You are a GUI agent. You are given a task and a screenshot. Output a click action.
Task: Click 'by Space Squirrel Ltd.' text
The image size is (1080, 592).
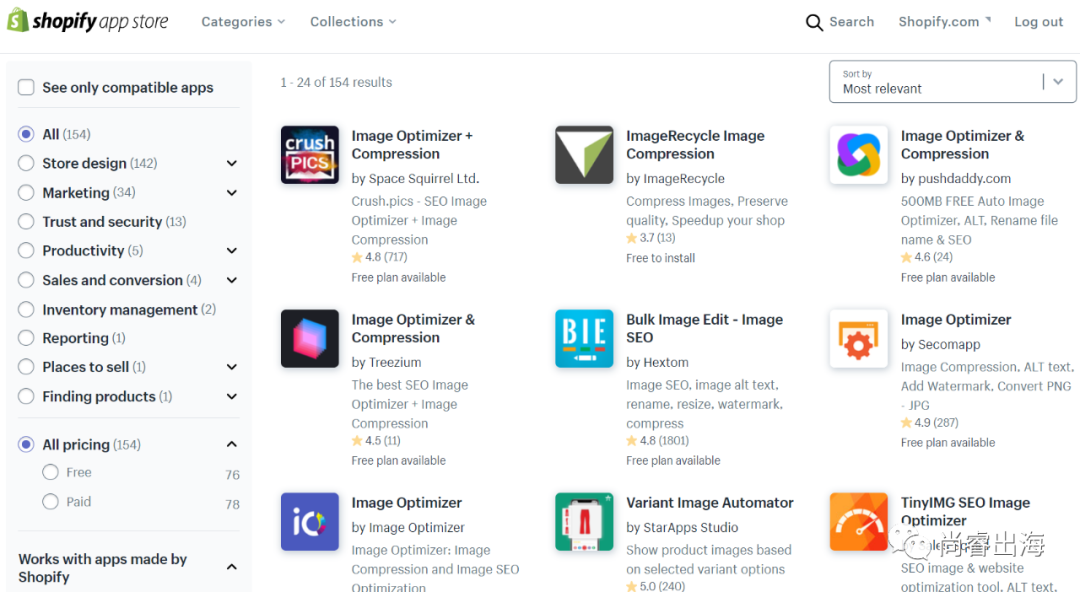tap(415, 178)
